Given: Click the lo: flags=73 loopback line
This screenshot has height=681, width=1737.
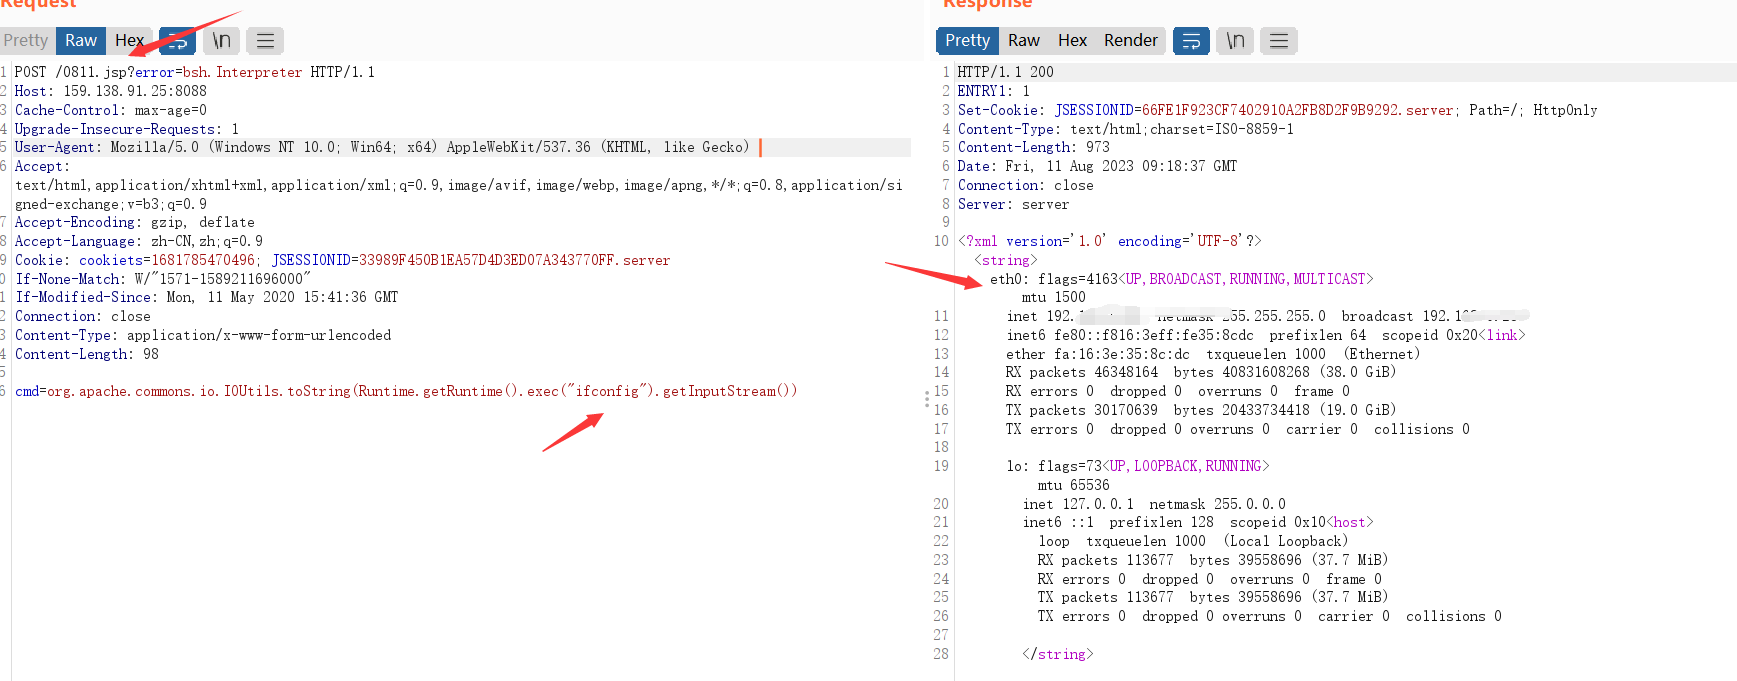Looking at the screenshot, I should click(1137, 466).
